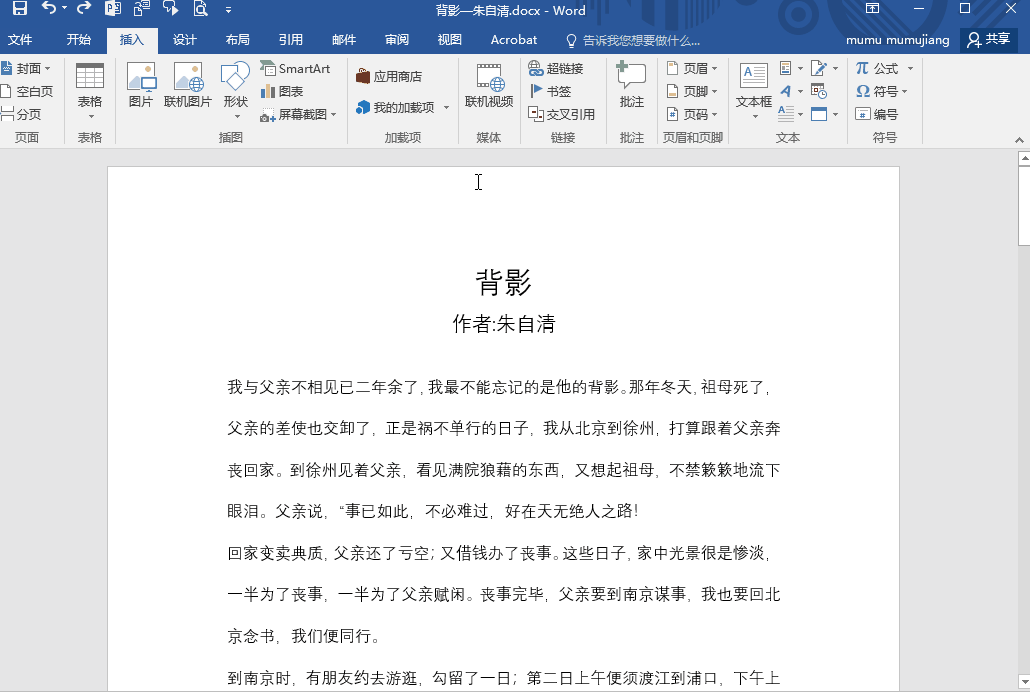
Task: Undo the last action
Action: coord(49,8)
